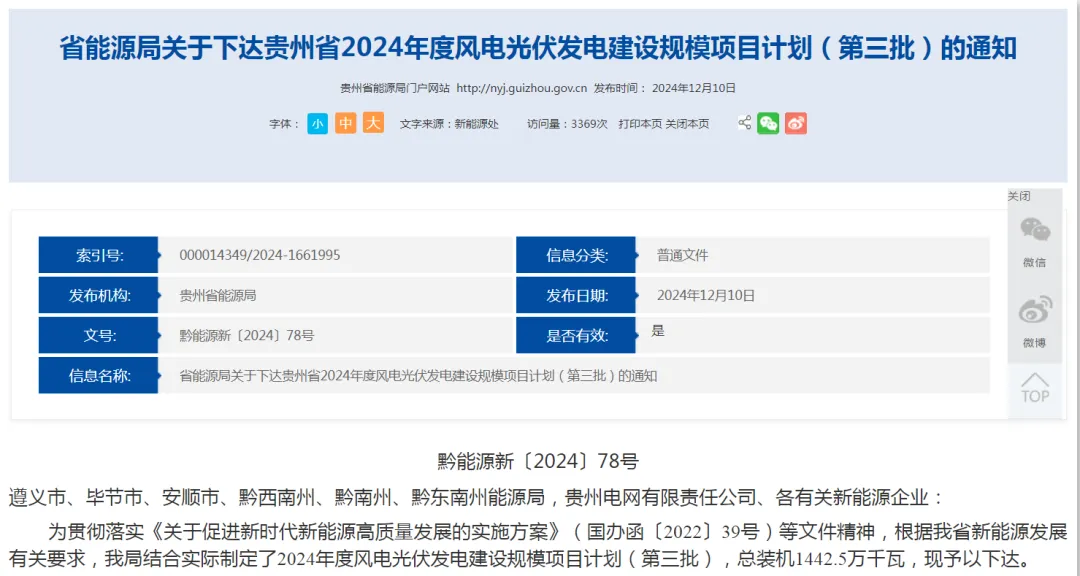This screenshot has height=576, width=1080.
Task: Click the article headline title text
Action: click(538, 48)
